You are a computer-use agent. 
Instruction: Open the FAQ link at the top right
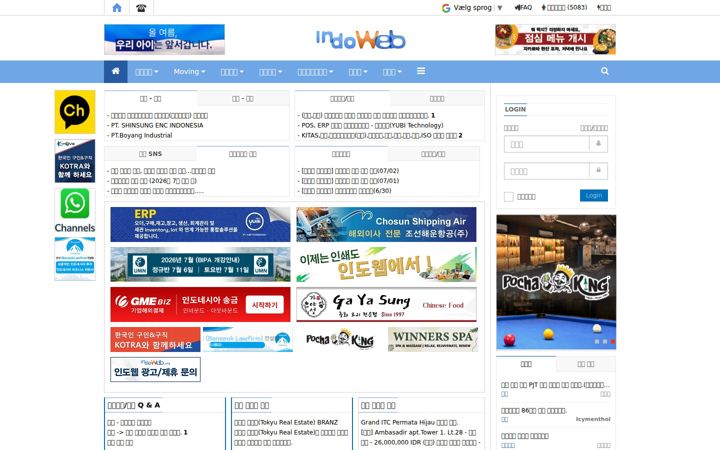523,7
